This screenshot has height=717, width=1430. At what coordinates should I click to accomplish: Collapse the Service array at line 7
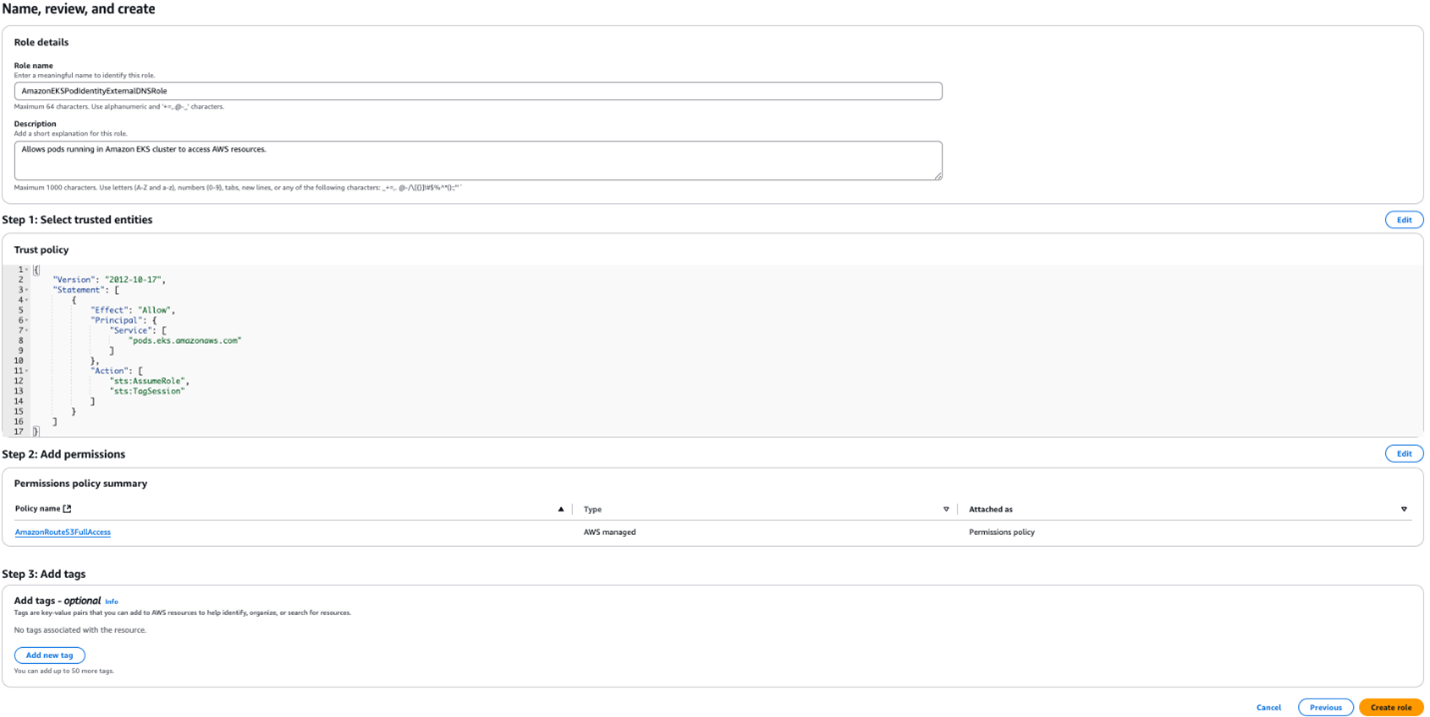pos(28,329)
